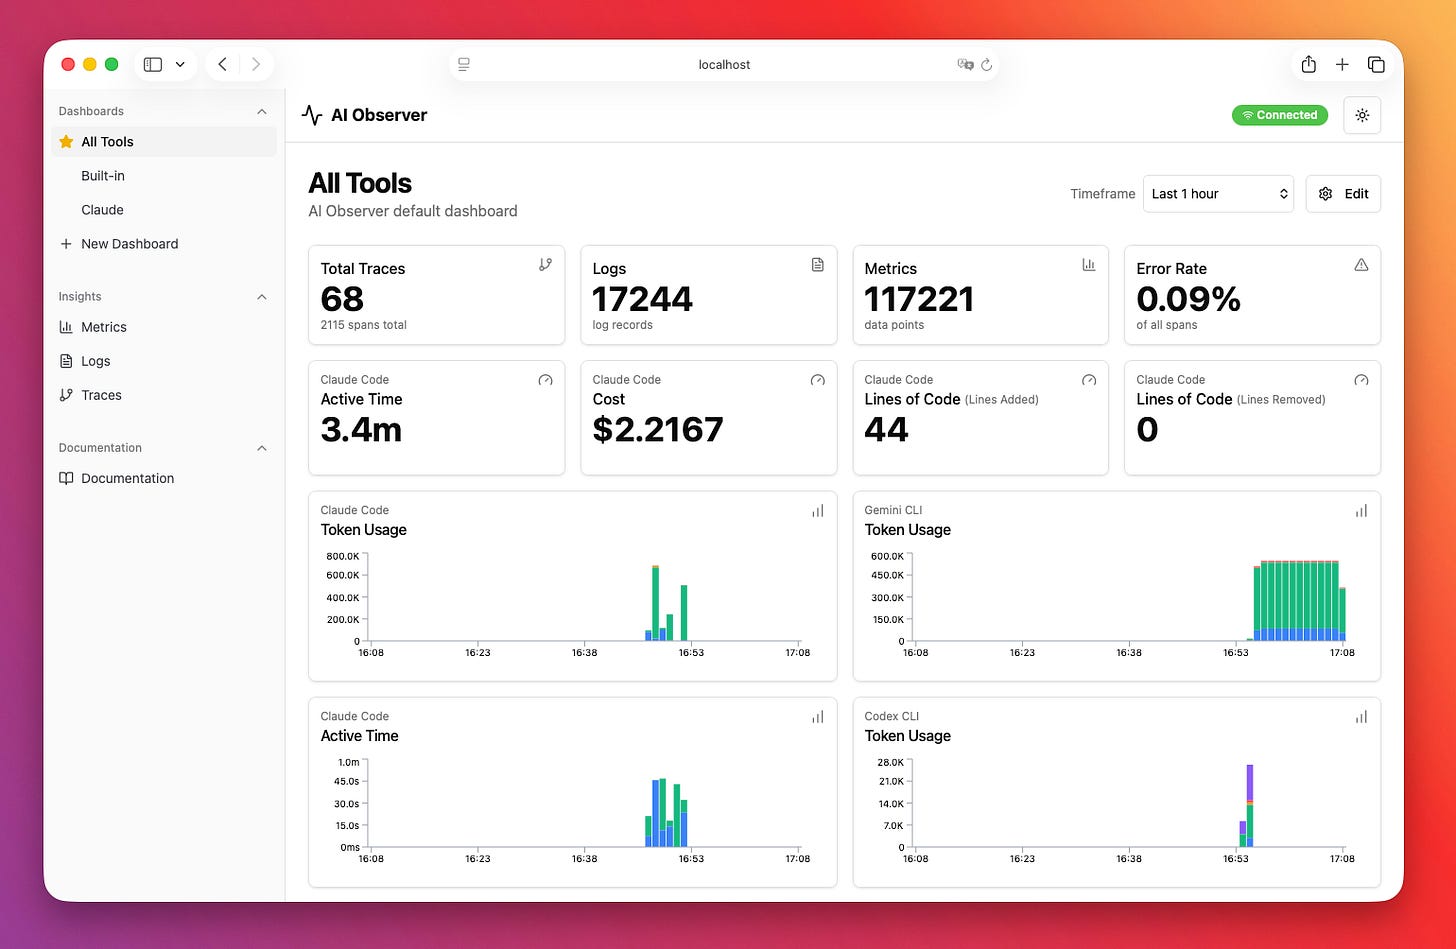Image resolution: width=1456 pixels, height=949 pixels.
Task: Click the Documentation book icon
Action: point(64,478)
